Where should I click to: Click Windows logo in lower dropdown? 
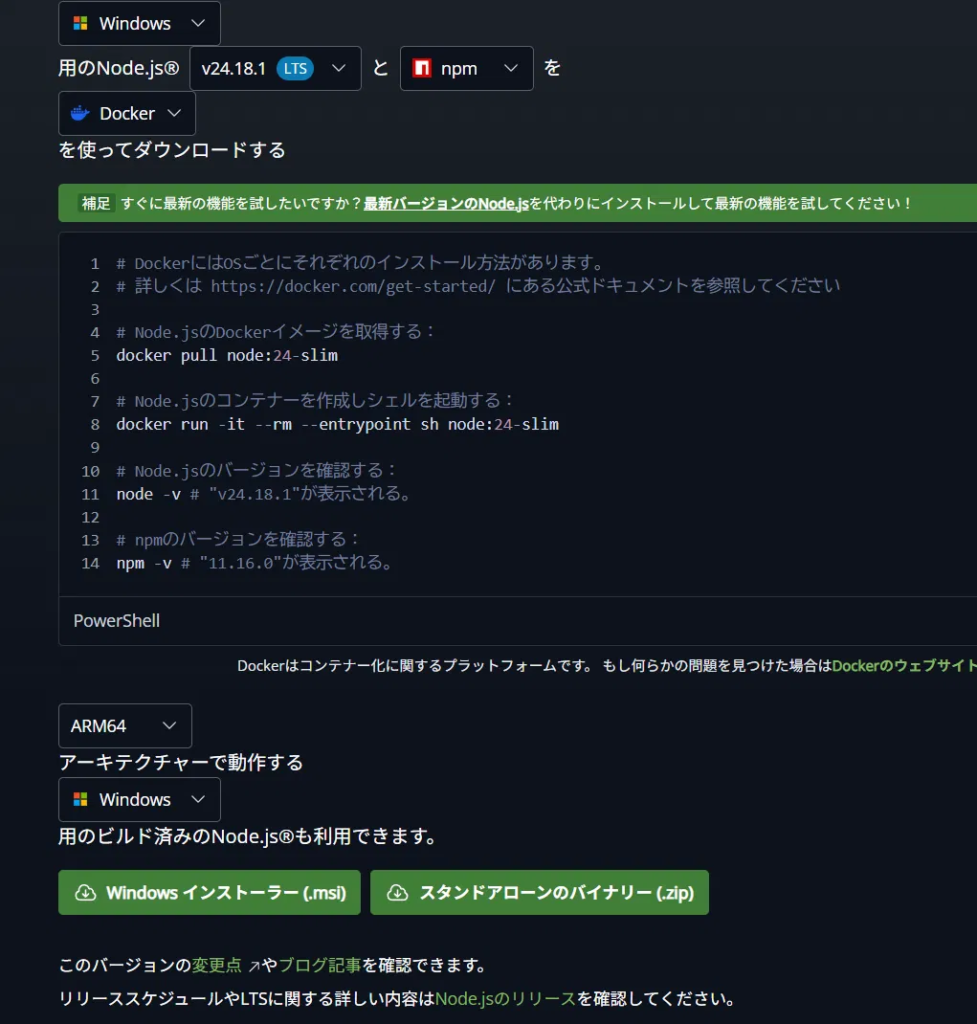80,799
